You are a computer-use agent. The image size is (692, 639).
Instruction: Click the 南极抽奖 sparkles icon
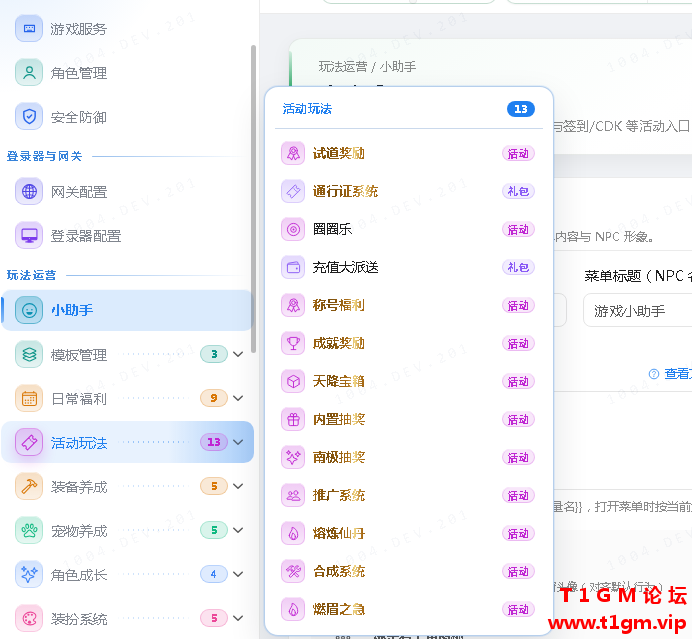pyautogui.click(x=293, y=457)
